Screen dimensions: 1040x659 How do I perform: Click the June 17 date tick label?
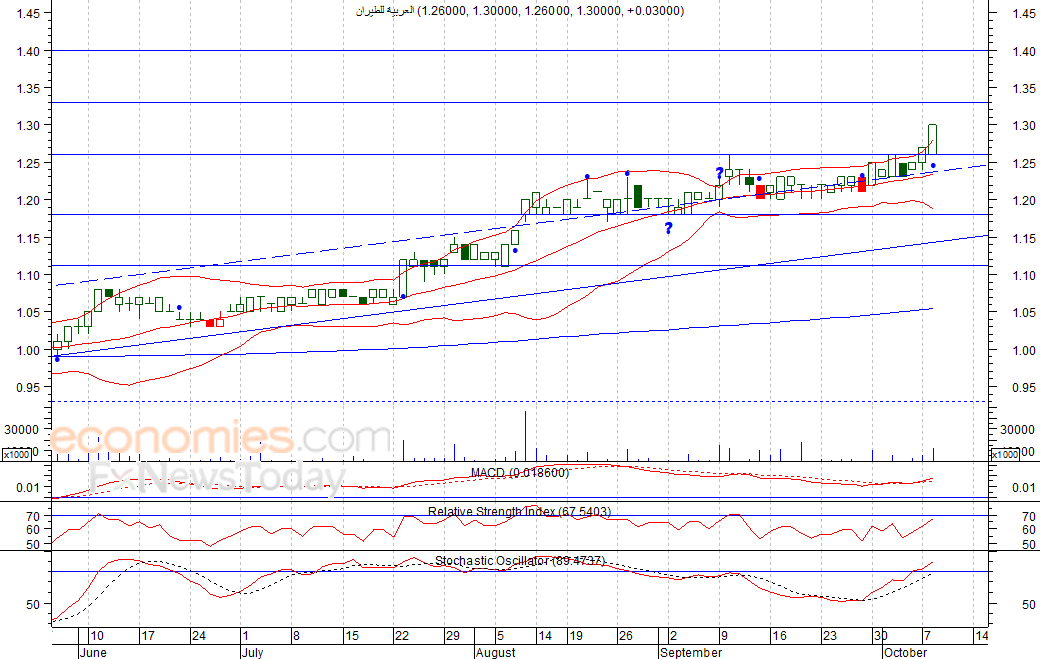(x=147, y=636)
